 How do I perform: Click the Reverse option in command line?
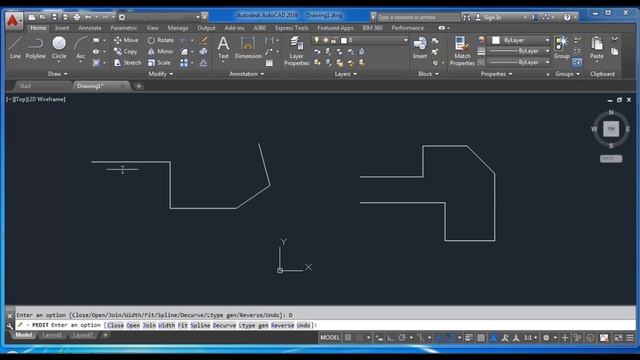[282, 325]
